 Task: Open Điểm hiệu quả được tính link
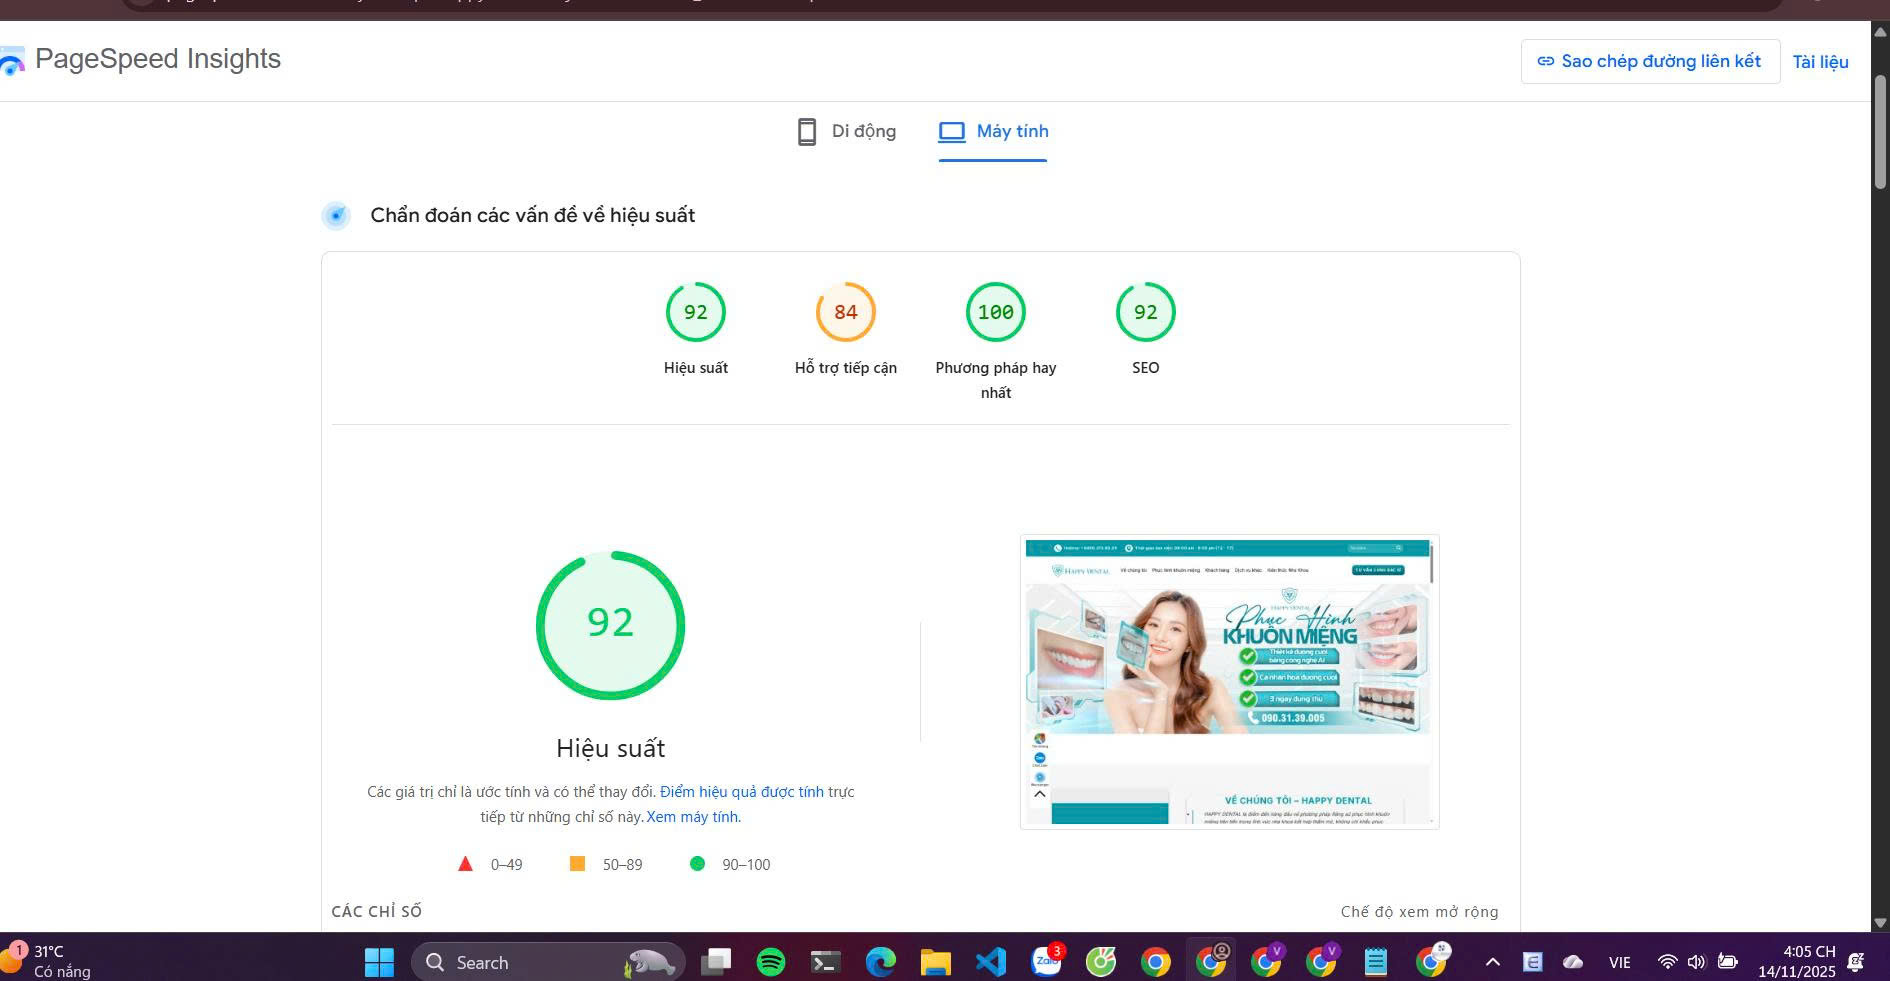click(741, 792)
